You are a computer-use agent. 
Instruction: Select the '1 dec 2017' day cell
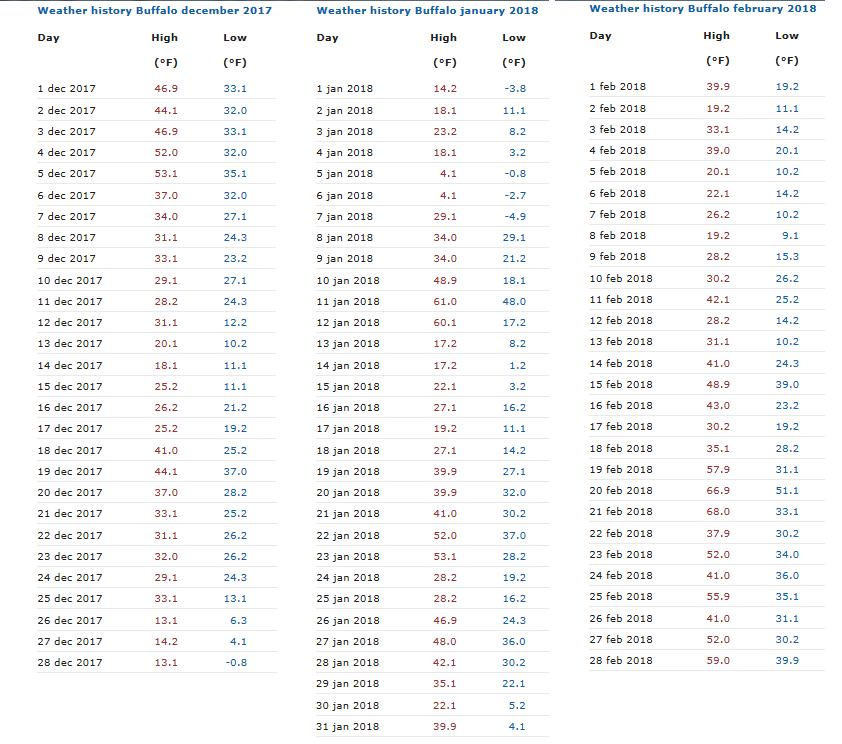coord(67,89)
